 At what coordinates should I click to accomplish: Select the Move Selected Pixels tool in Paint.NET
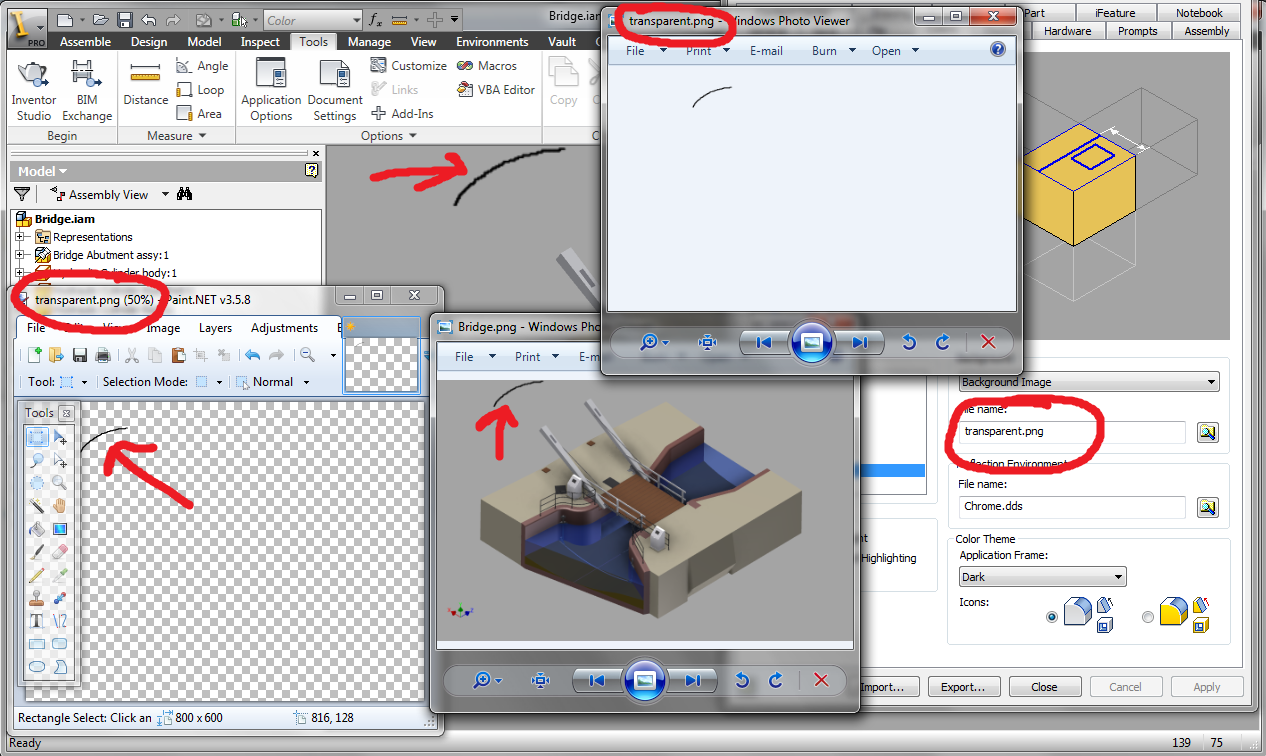[x=60, y=437]
